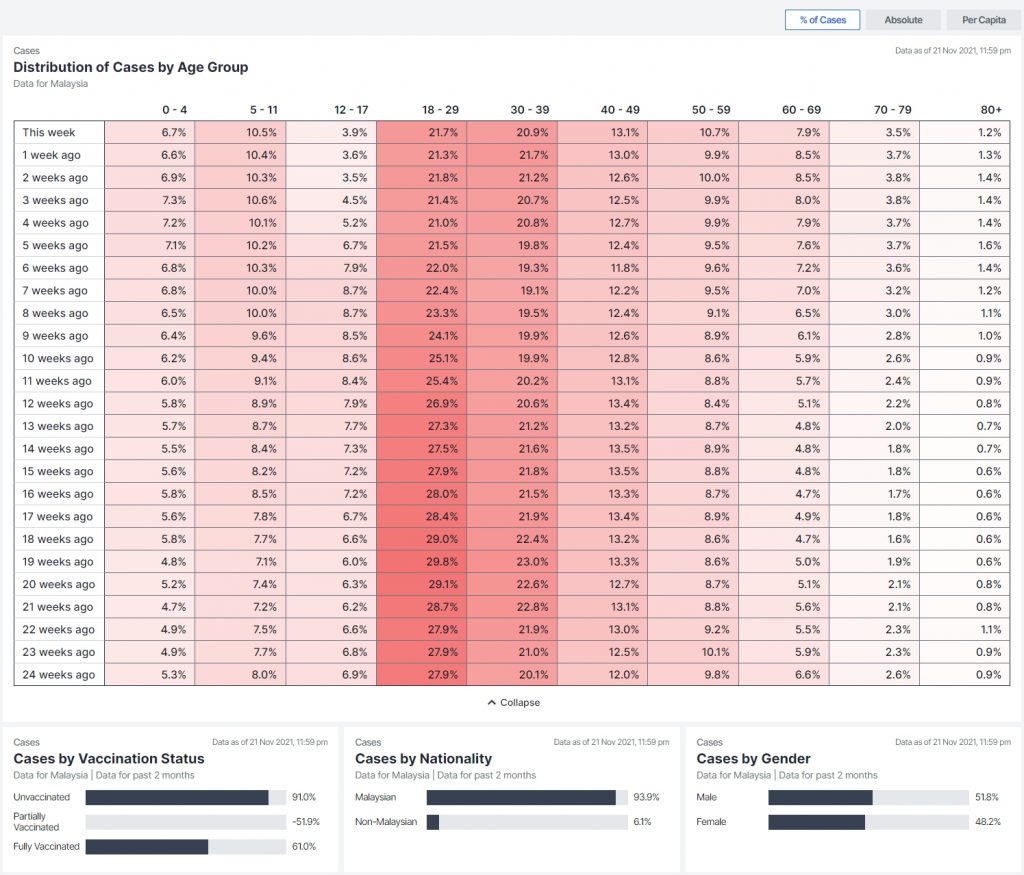Click the Collapse chevron icon
The image size is (1024, 875).
[491, 703]
